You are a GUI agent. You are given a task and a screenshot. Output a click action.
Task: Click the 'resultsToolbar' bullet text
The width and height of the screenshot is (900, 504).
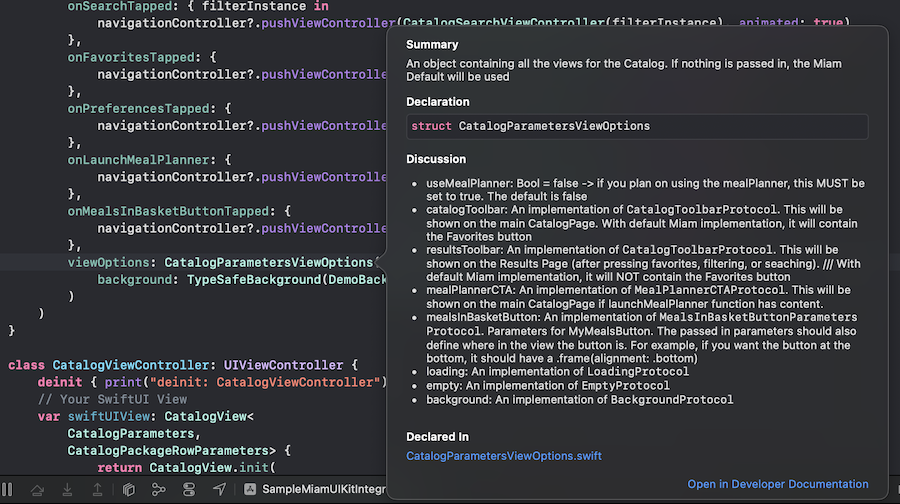(x=643, y=263)
